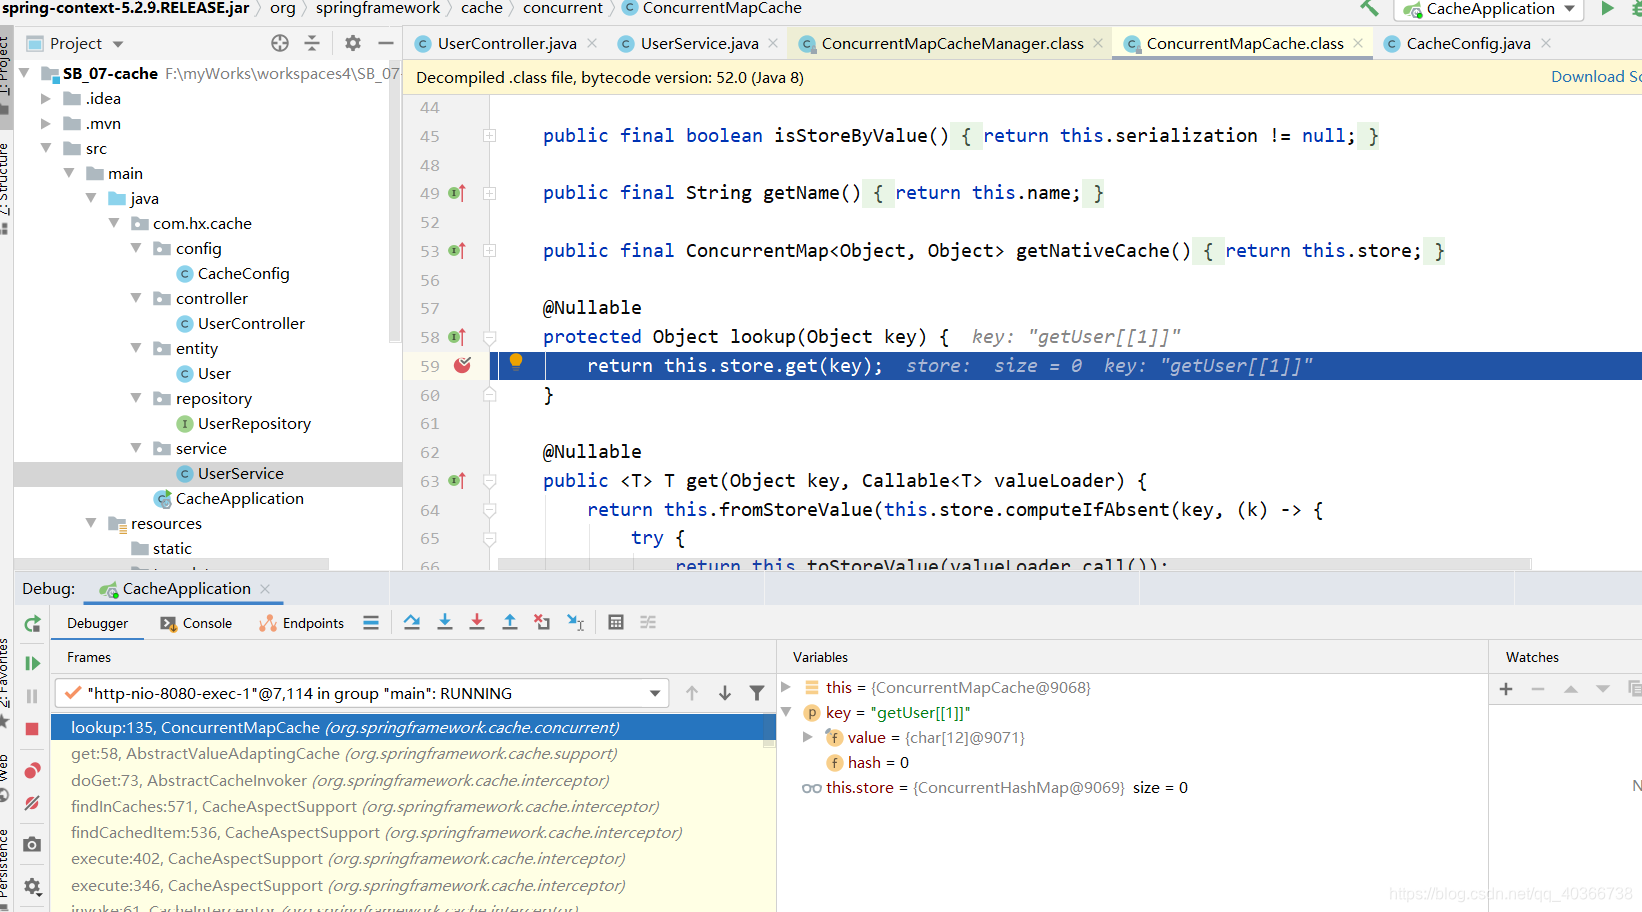The width and height of the screenshot is (1642, 912).
Task: Open the thread selector dropdown
Action: pos(361,693)
